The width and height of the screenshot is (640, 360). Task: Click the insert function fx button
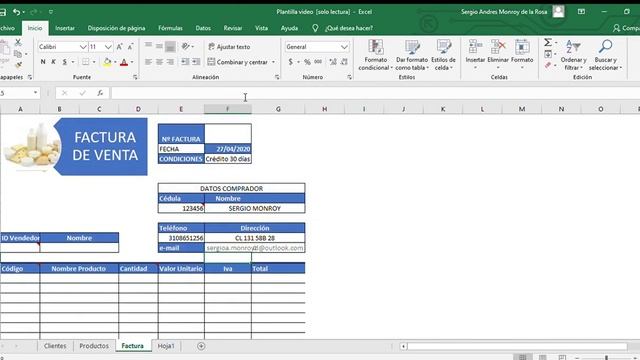100,93
